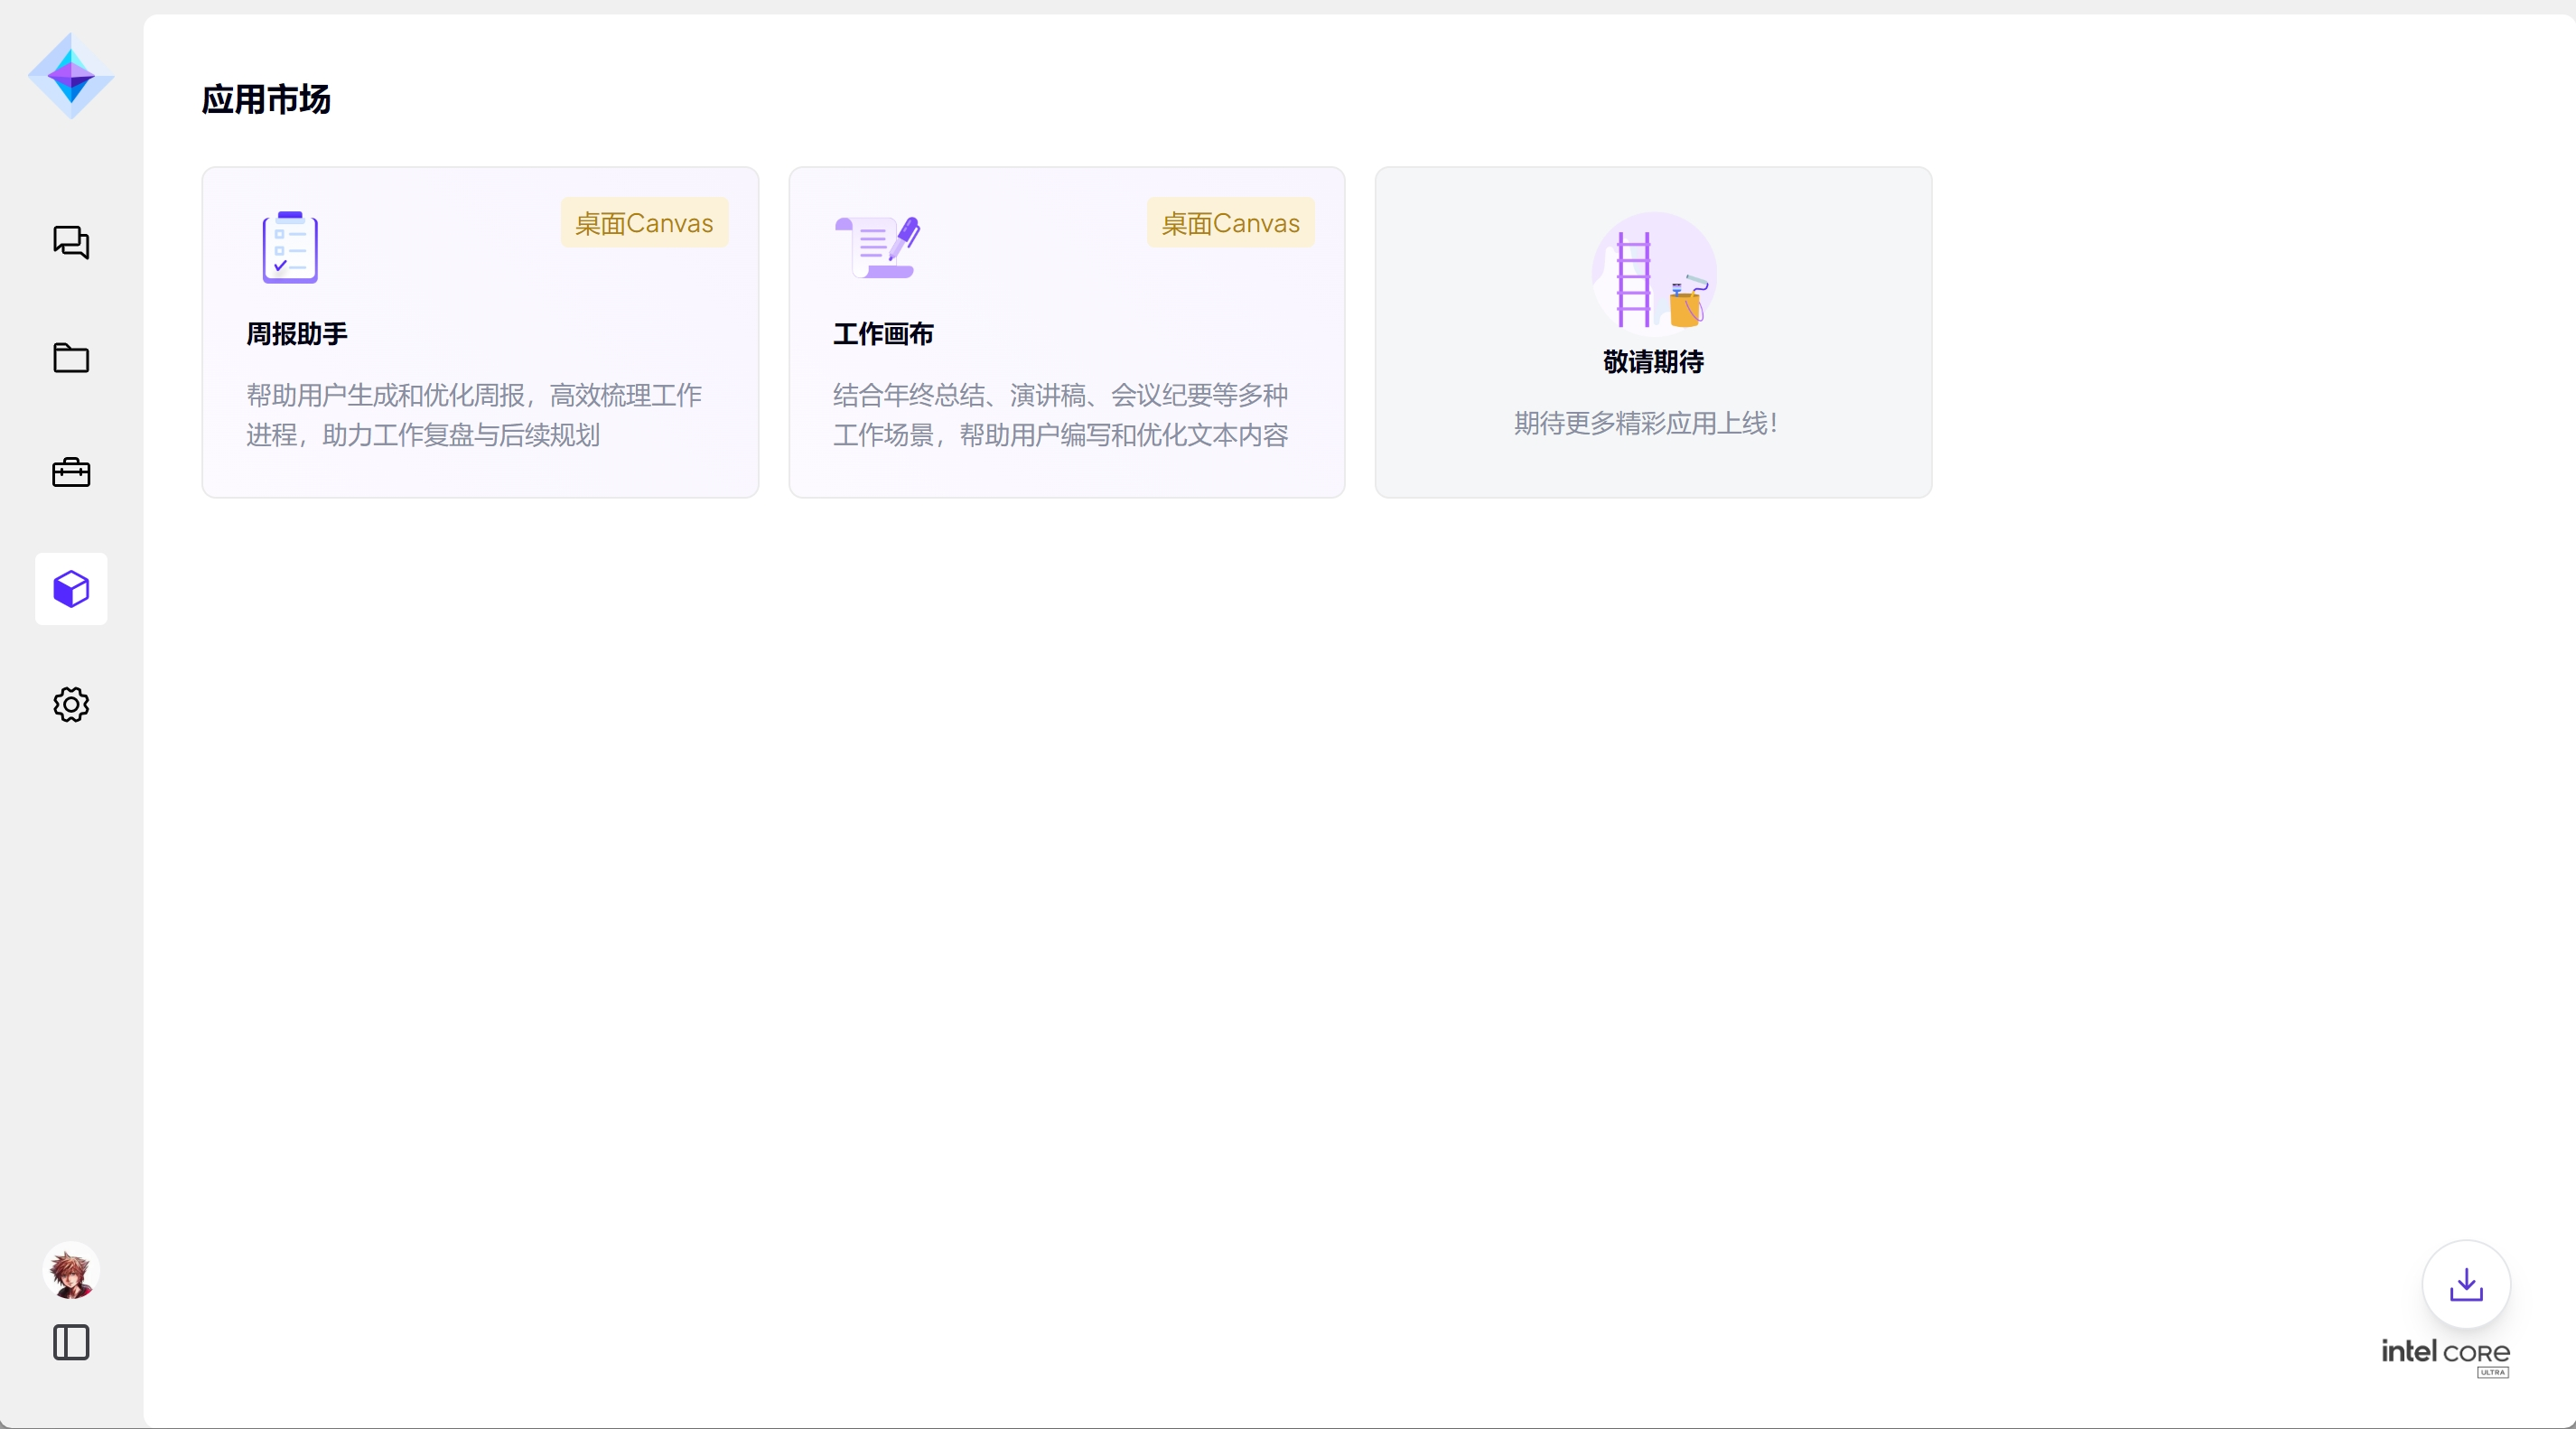
Task: Select the cube app market icon
Action: (x=71, y=589)
